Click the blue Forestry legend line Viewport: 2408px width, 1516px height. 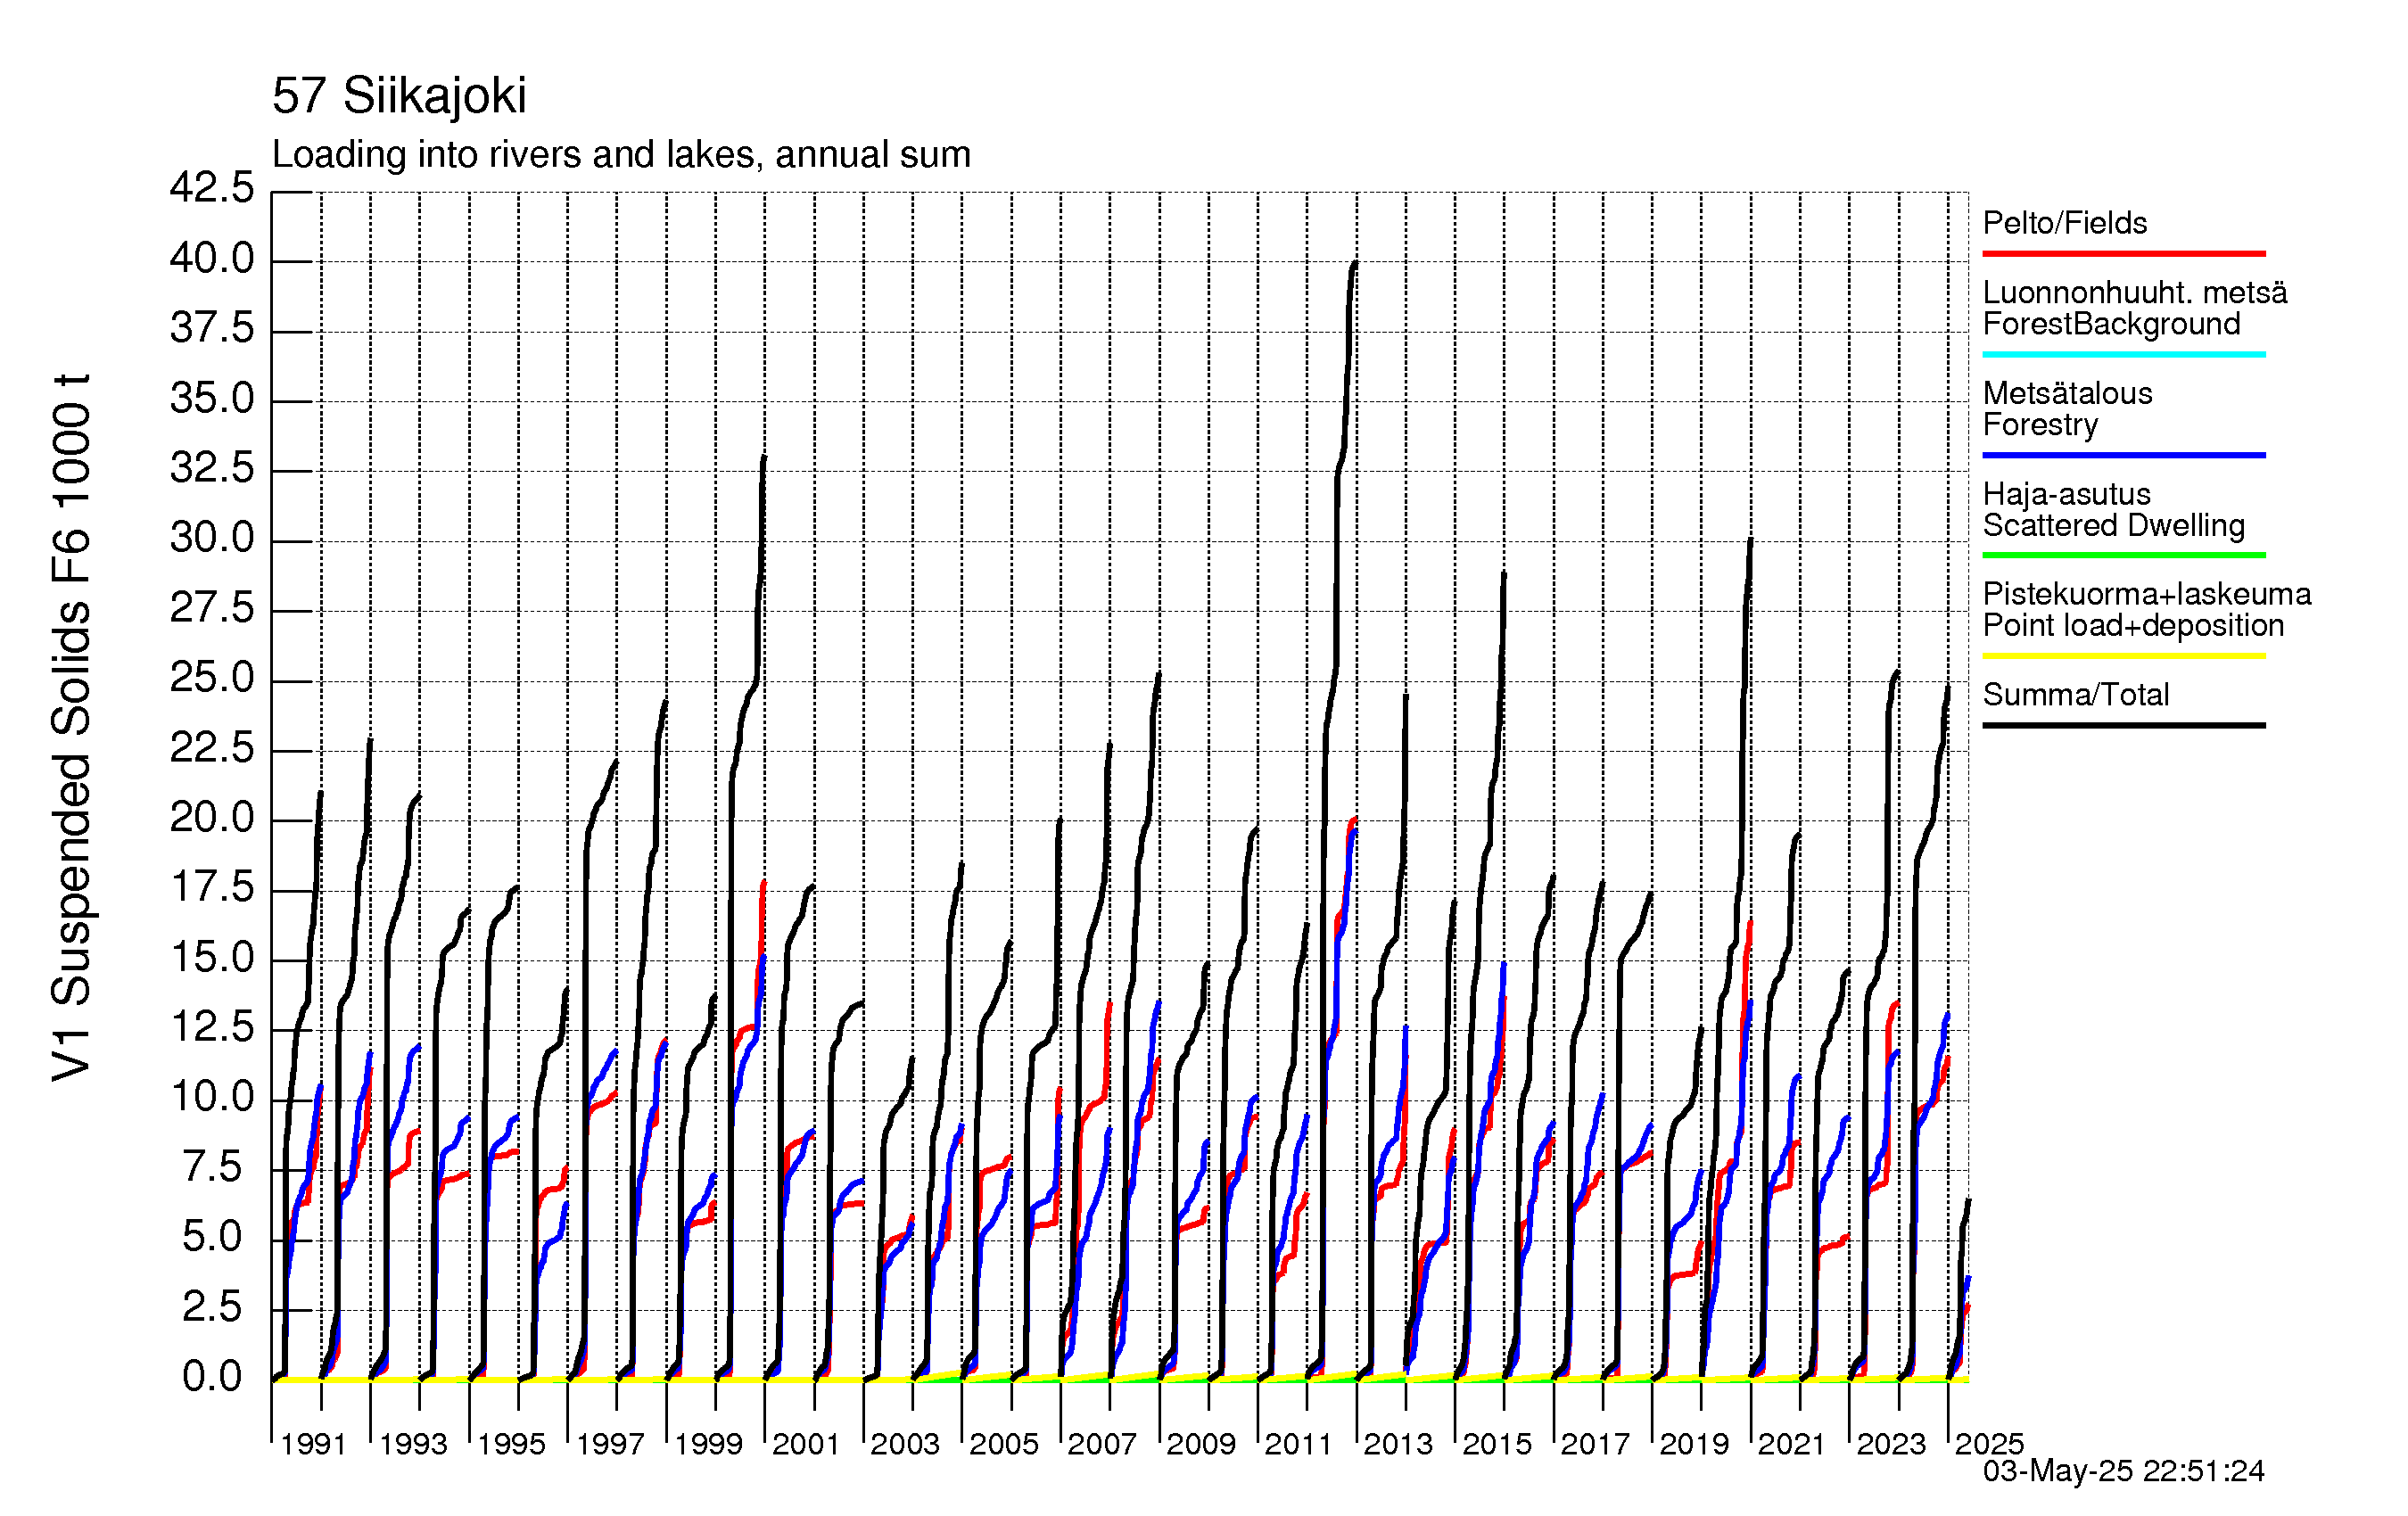click(2123, 455)
